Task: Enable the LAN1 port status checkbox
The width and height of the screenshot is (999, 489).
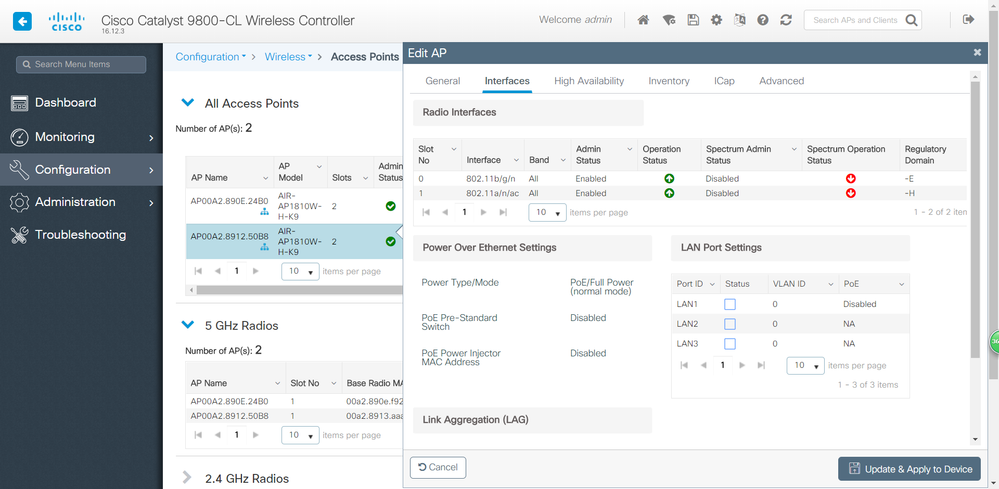Action: (730, 304)
